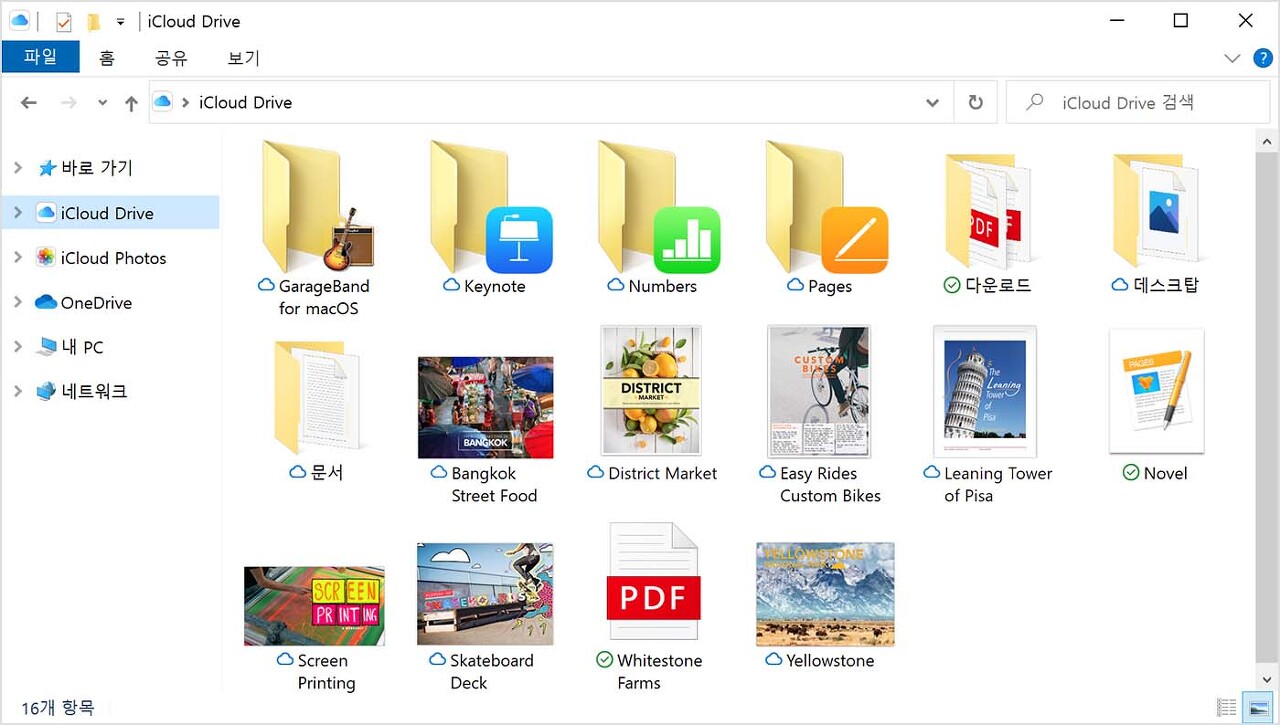Go forward with the right arrow

(69, 103)
